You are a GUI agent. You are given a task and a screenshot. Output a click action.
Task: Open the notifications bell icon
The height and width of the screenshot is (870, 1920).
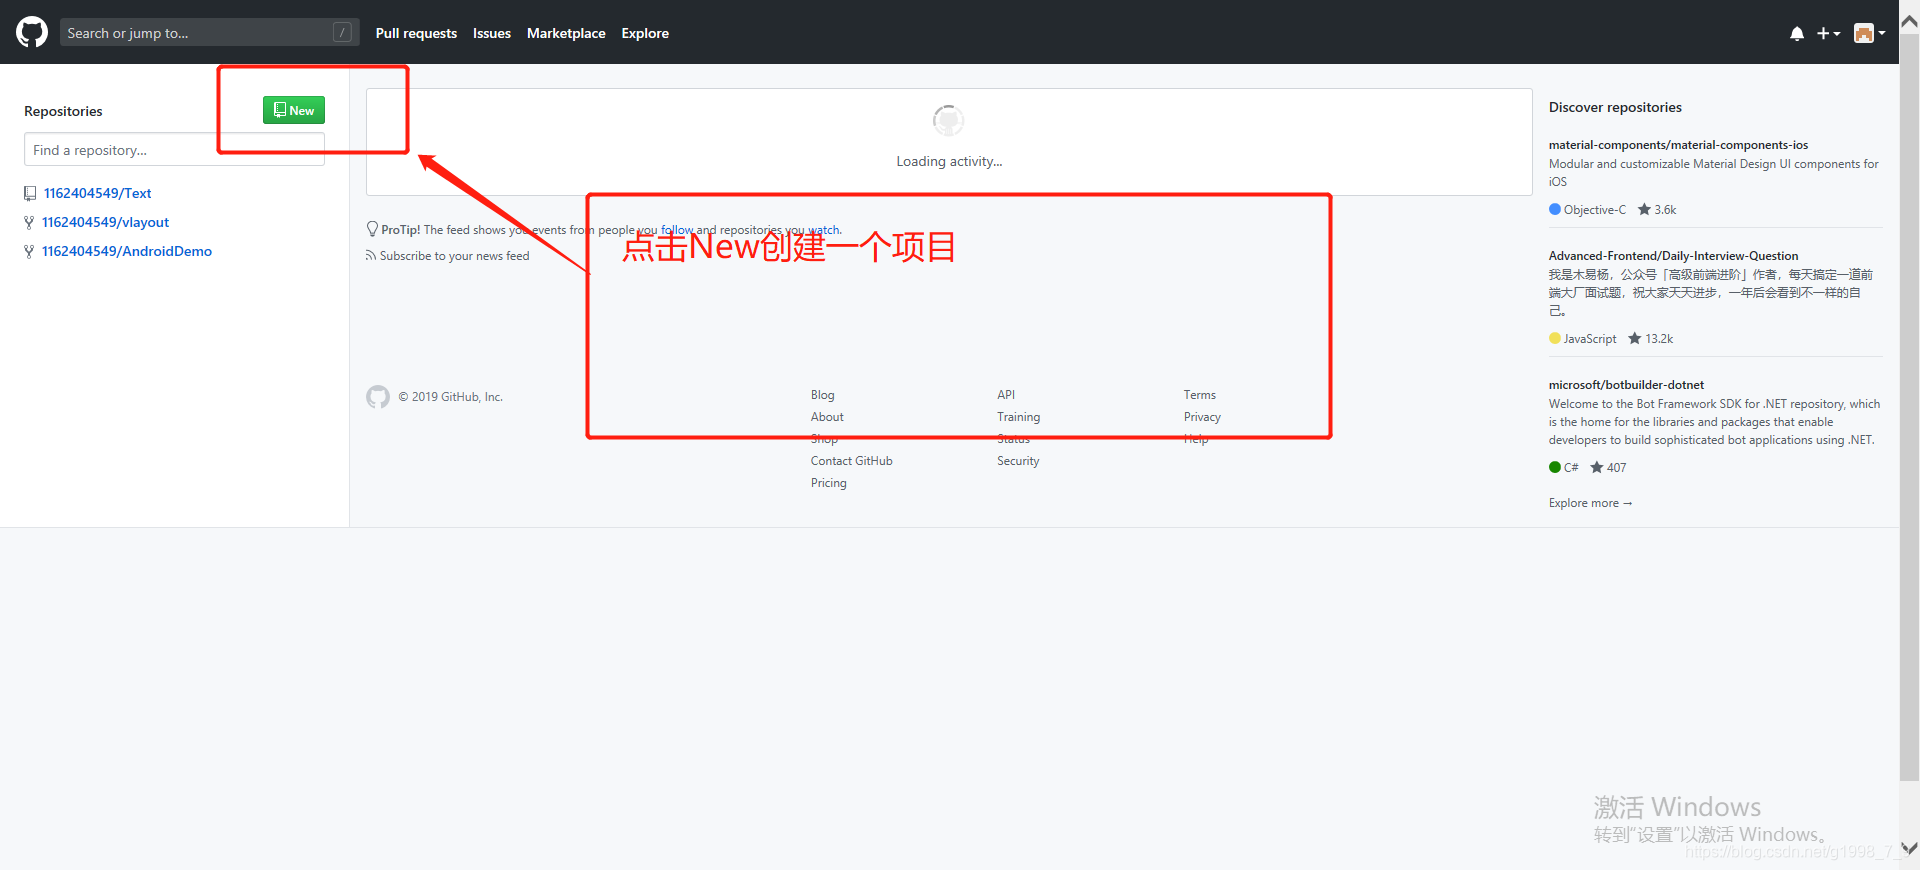click(1797, 33)
